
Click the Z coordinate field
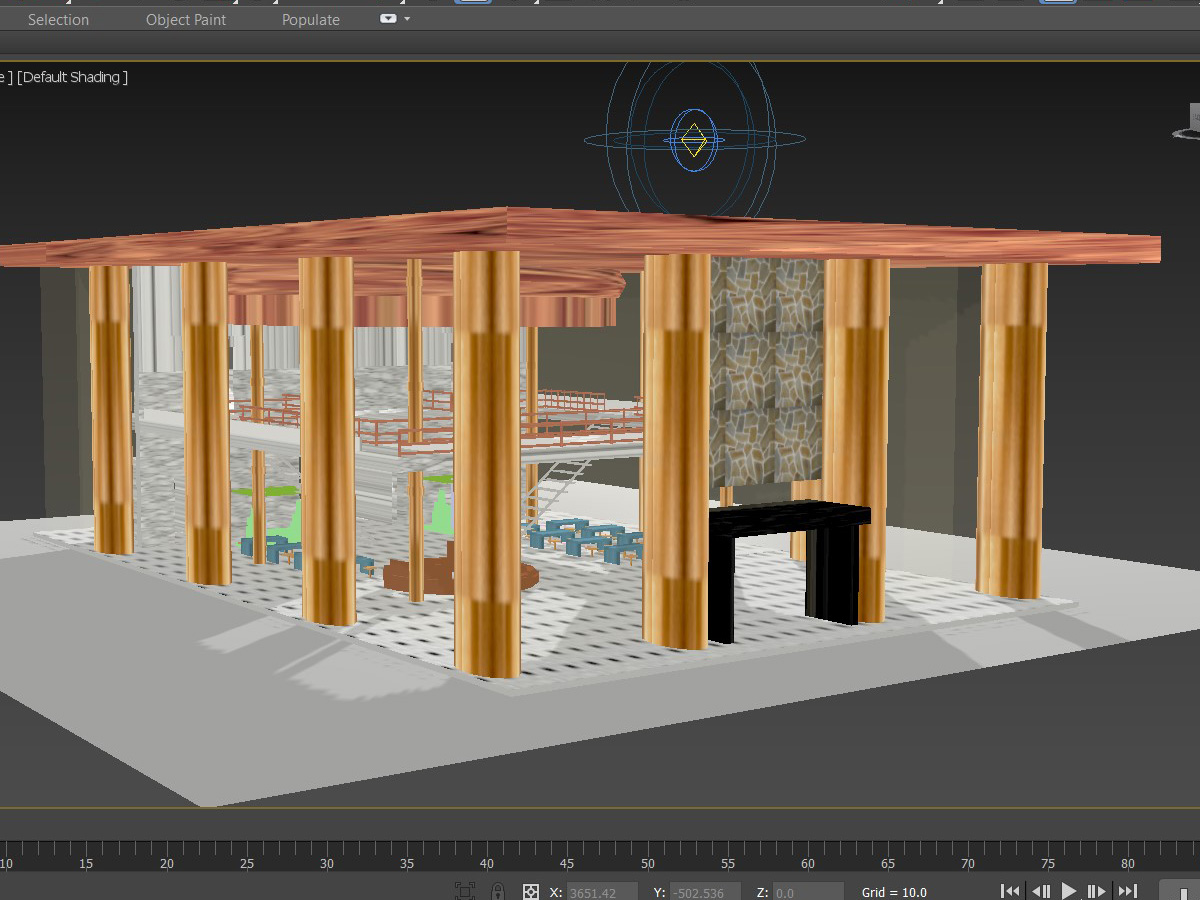pos(807,892)
